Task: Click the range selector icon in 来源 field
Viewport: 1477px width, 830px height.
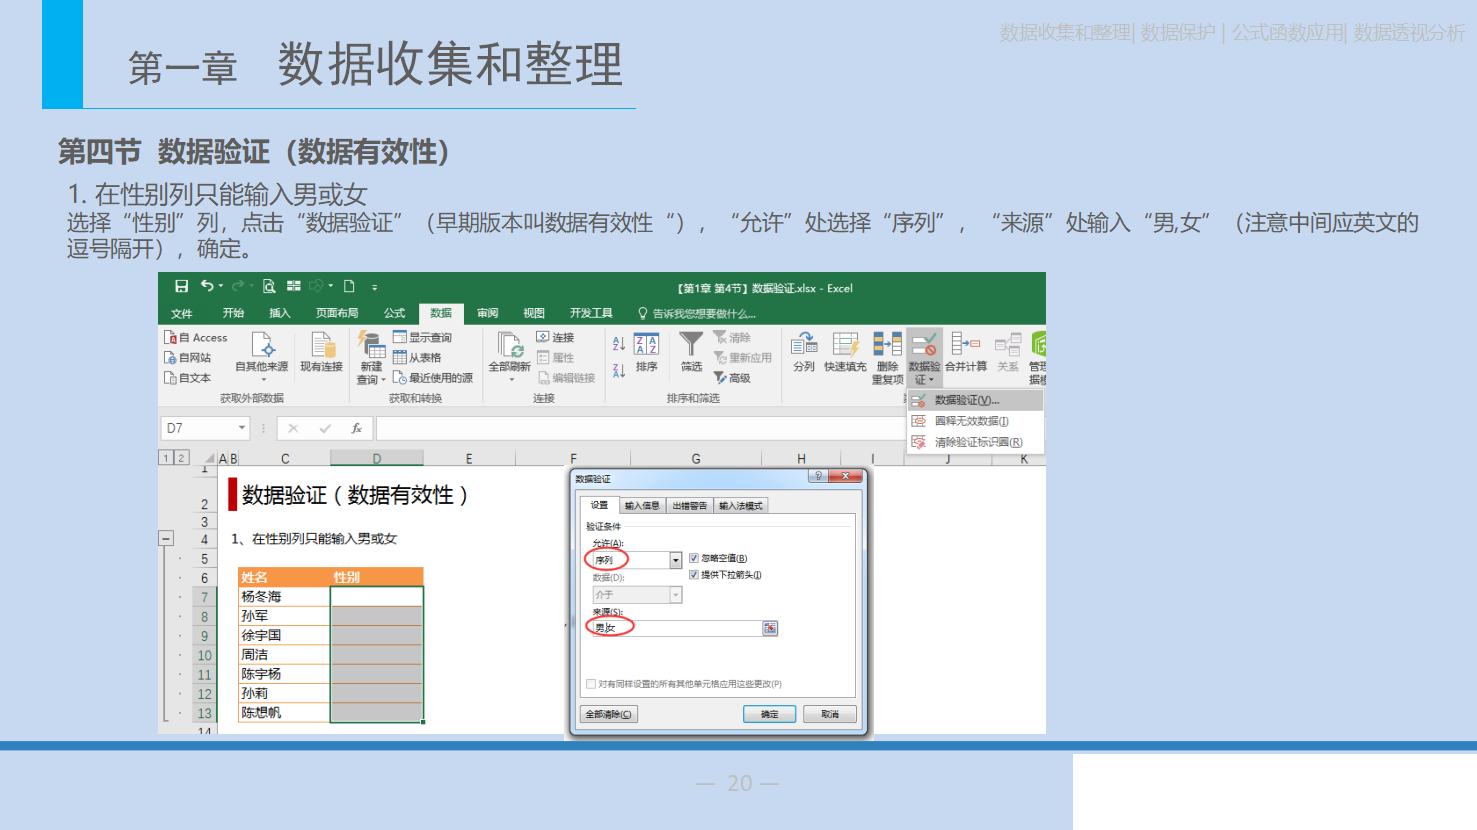Action: point(770,628)
